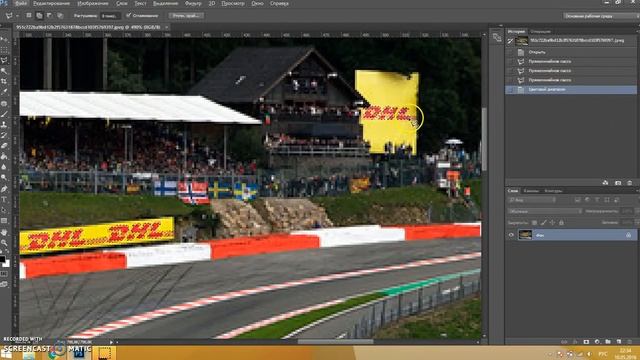Open the layer Fill (Заливка) field
The height and width of the screenshot is (360, 640).
(x=627, y=222)
